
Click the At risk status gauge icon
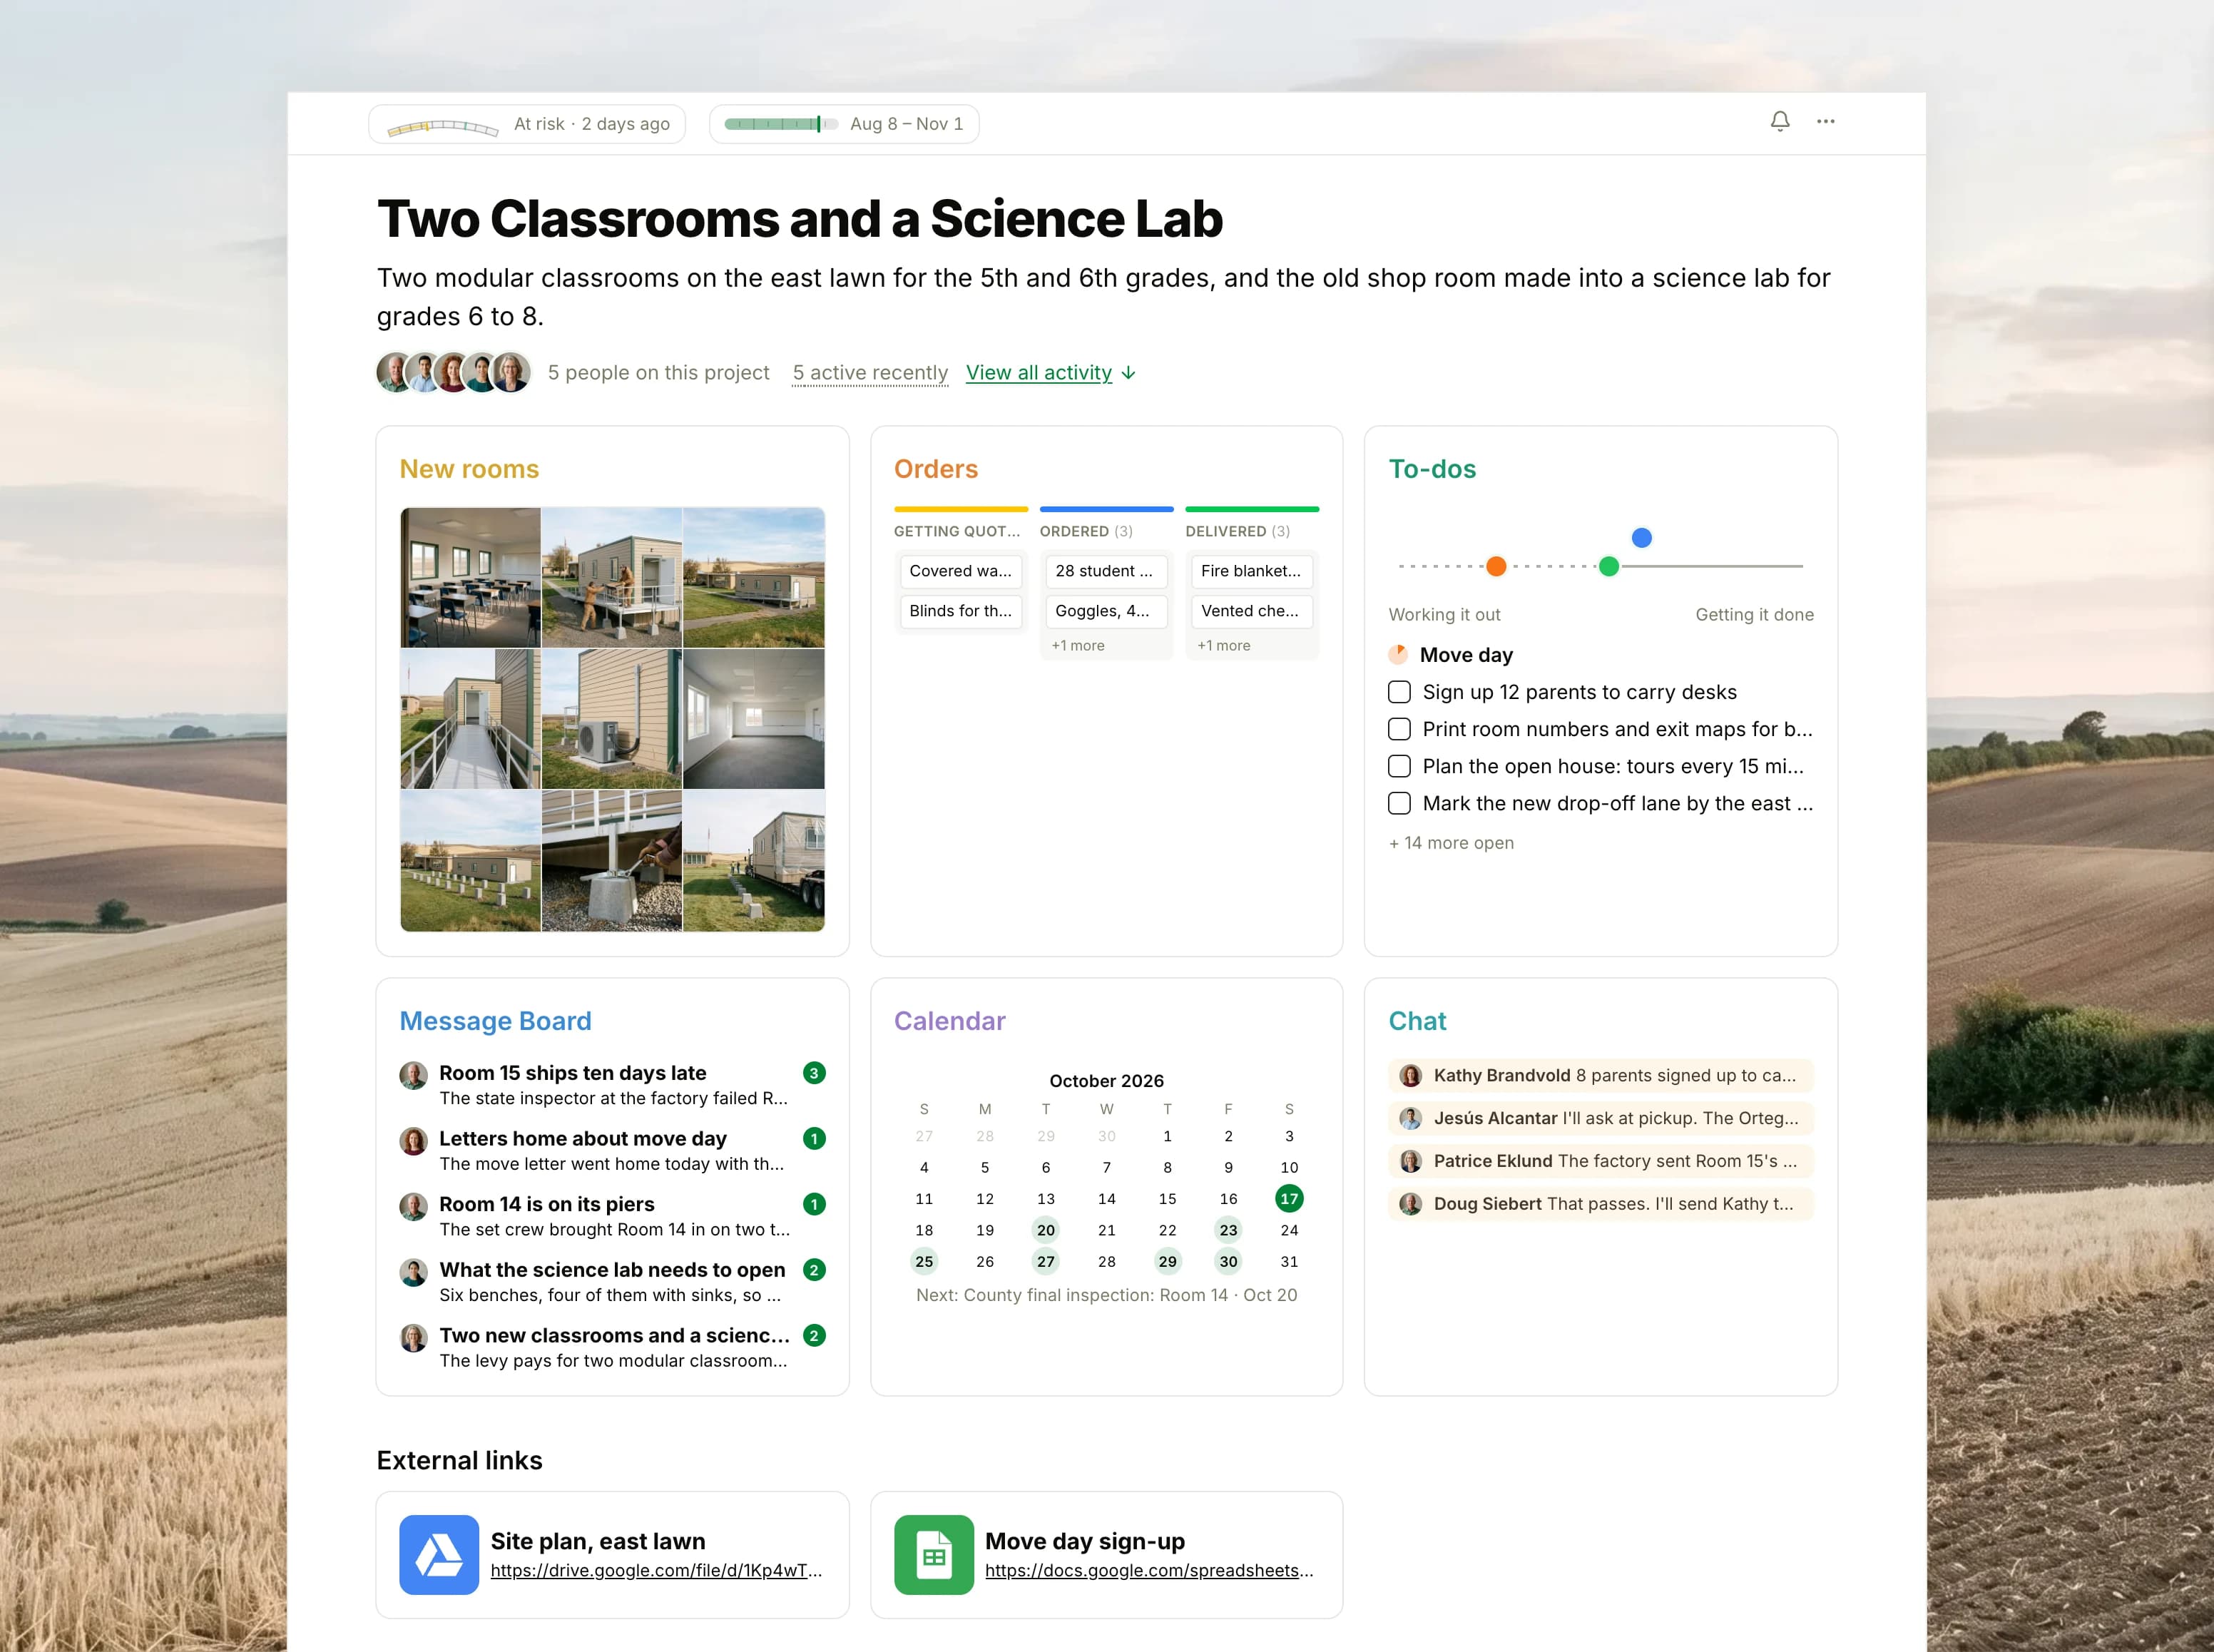pyautogui.click(x=443, y=126)
